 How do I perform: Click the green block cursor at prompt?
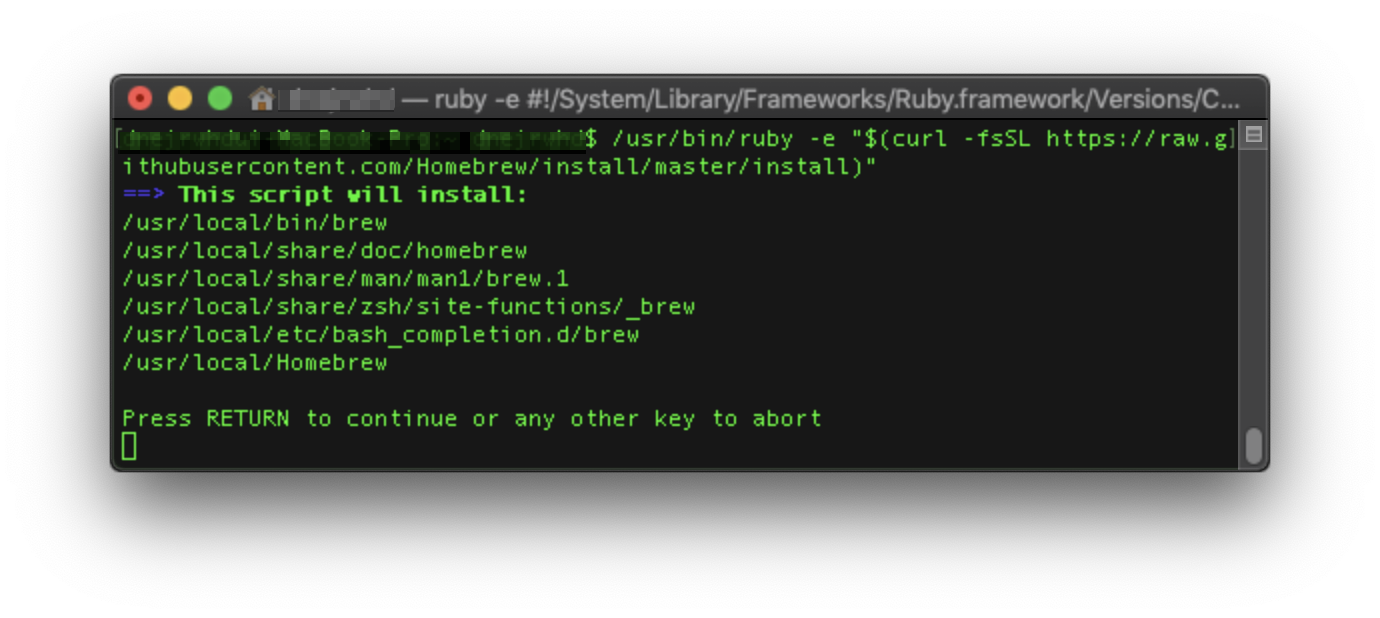(x=129, y=446)
